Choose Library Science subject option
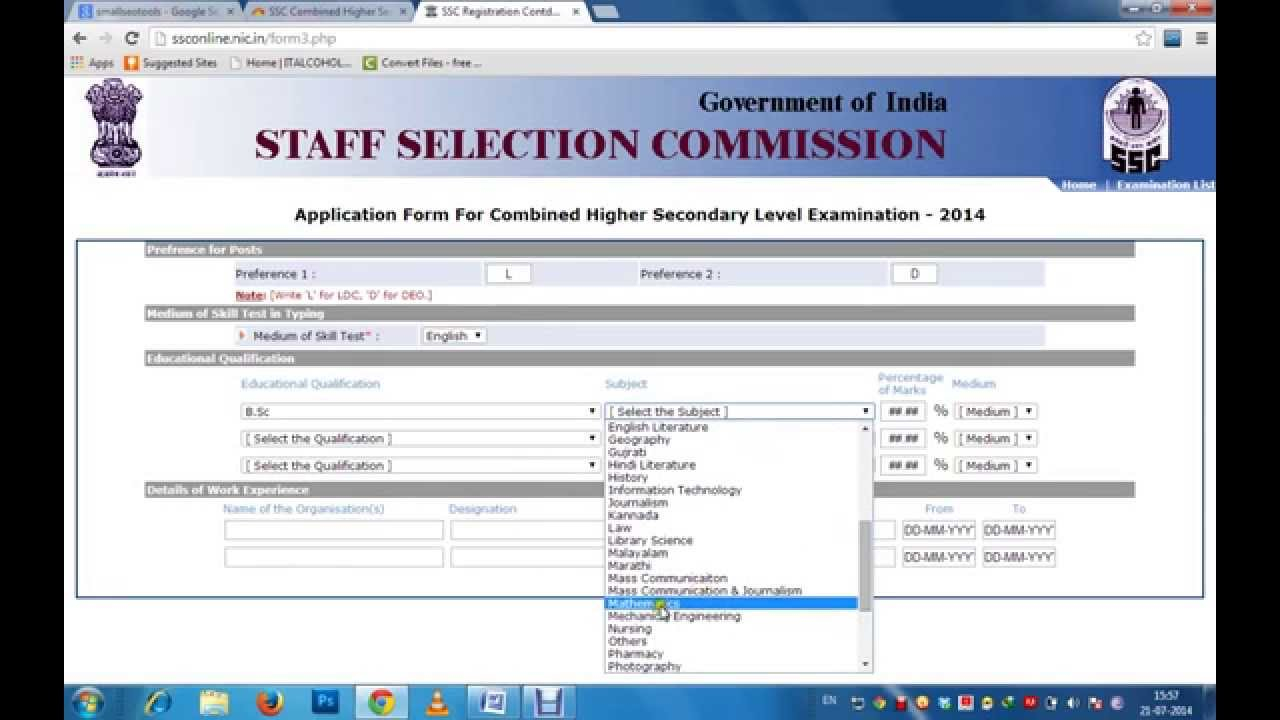1280x720 pixels. click(x=650, y=540)
